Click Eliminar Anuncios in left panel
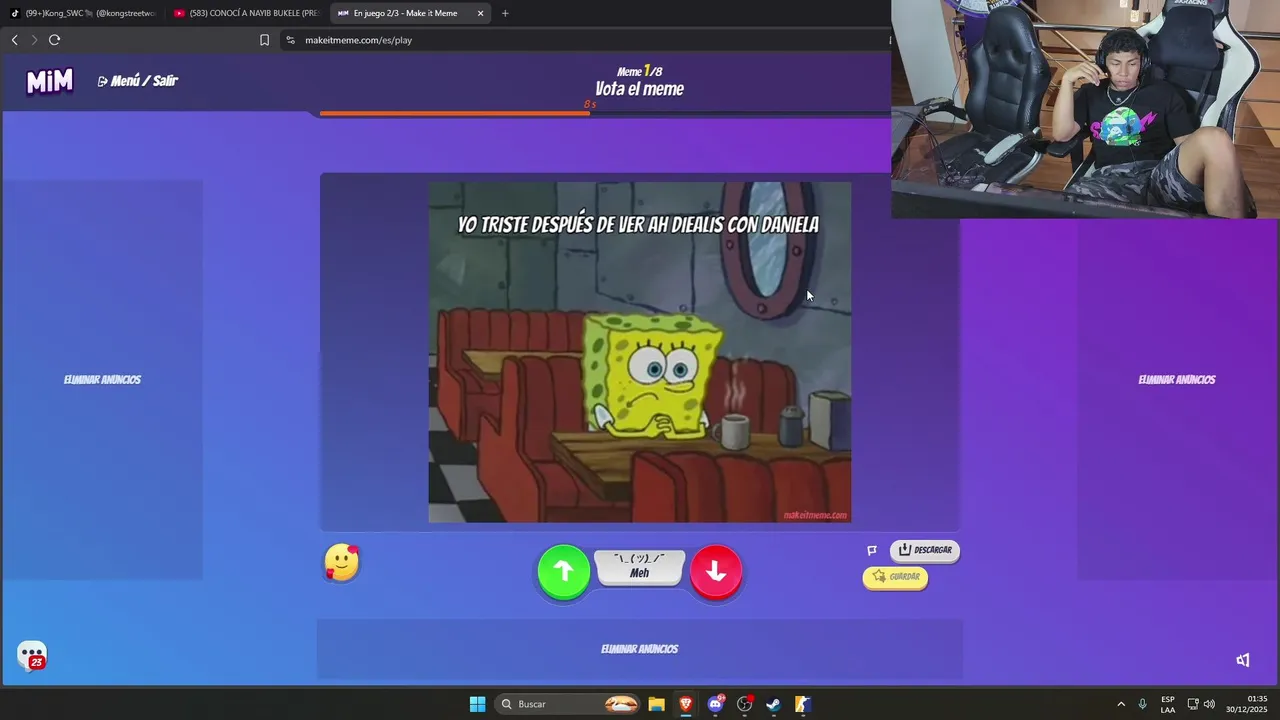 [x=102, y=380]
